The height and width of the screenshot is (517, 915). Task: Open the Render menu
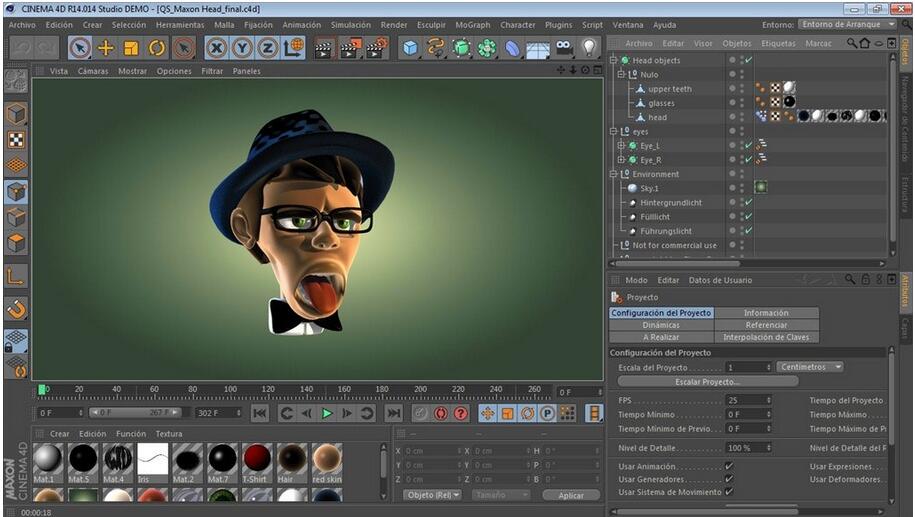394,25
